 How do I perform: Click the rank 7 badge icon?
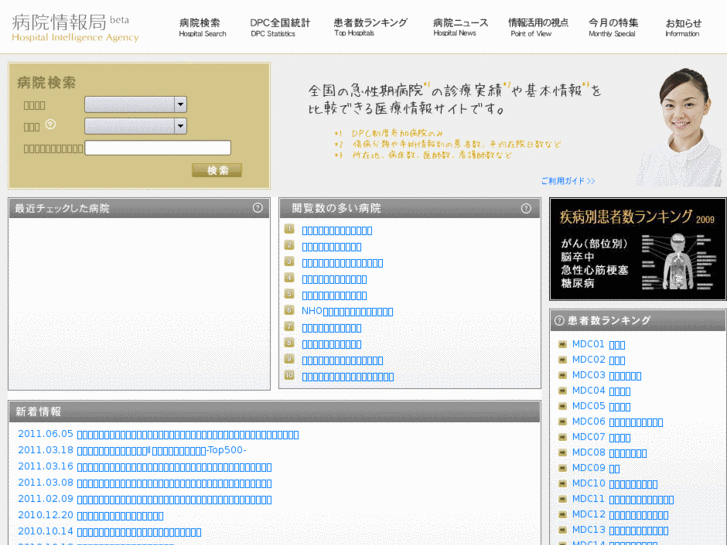click(x=289, y=327)
